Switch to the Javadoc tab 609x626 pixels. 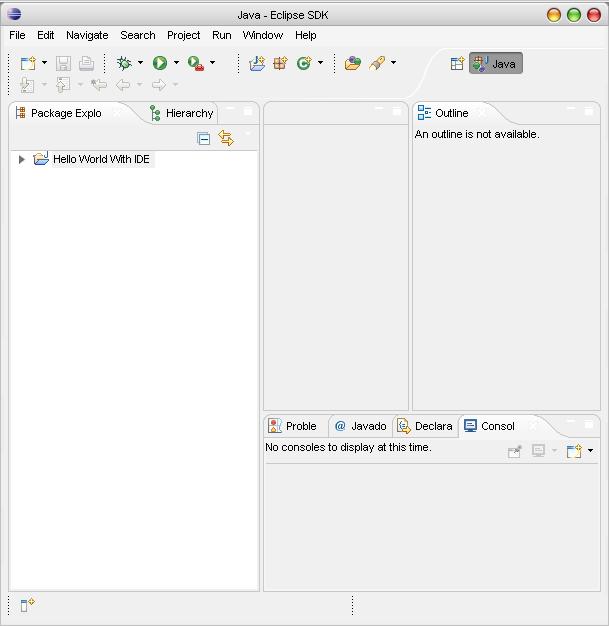(x=360, y=426)
